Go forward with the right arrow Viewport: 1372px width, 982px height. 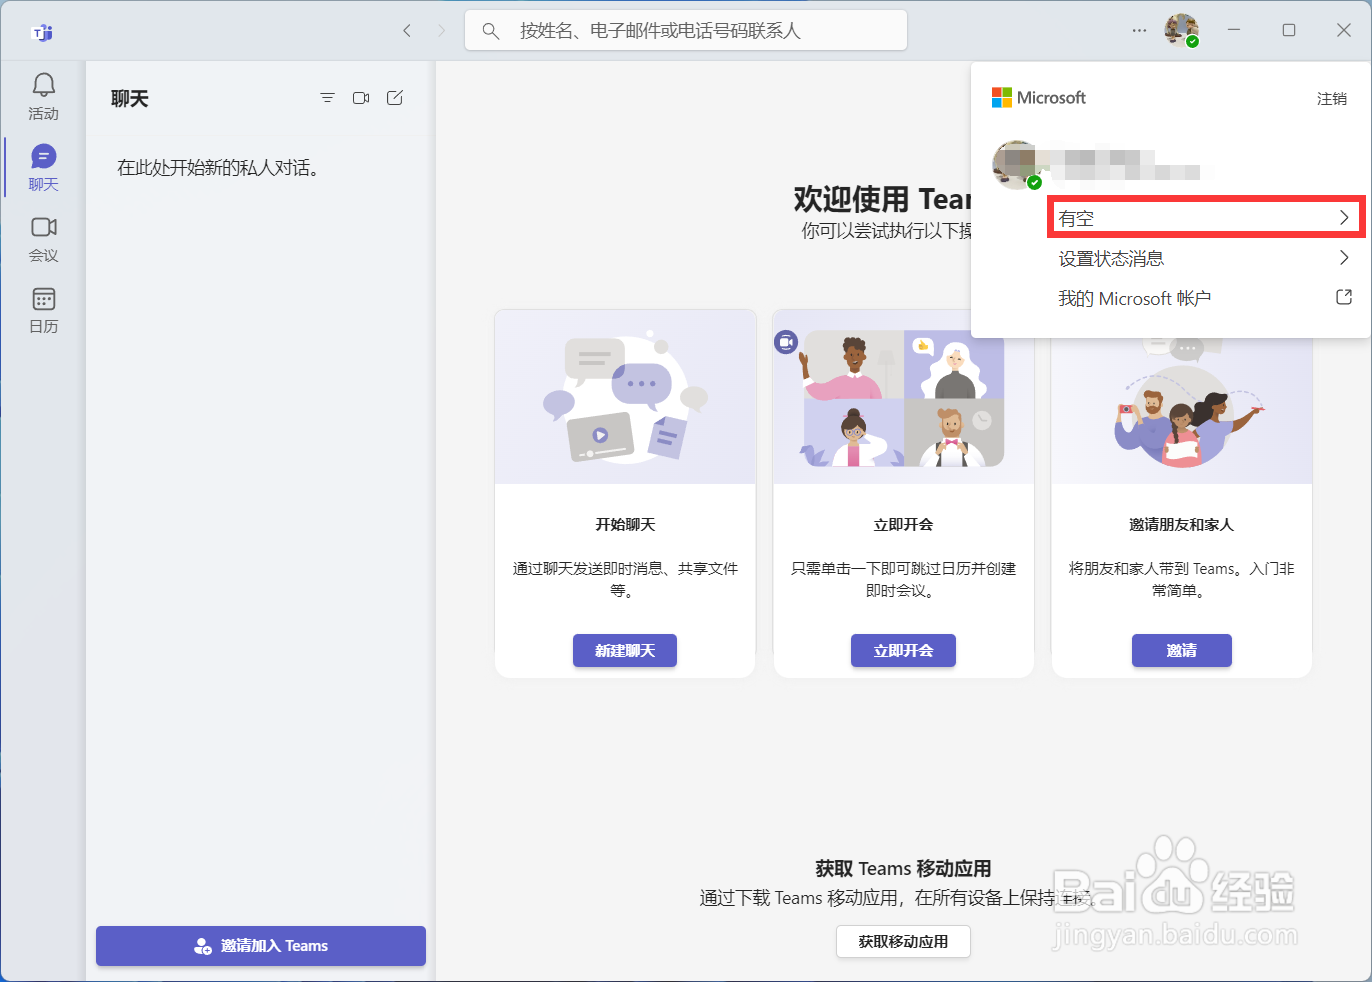coord(441,31)
